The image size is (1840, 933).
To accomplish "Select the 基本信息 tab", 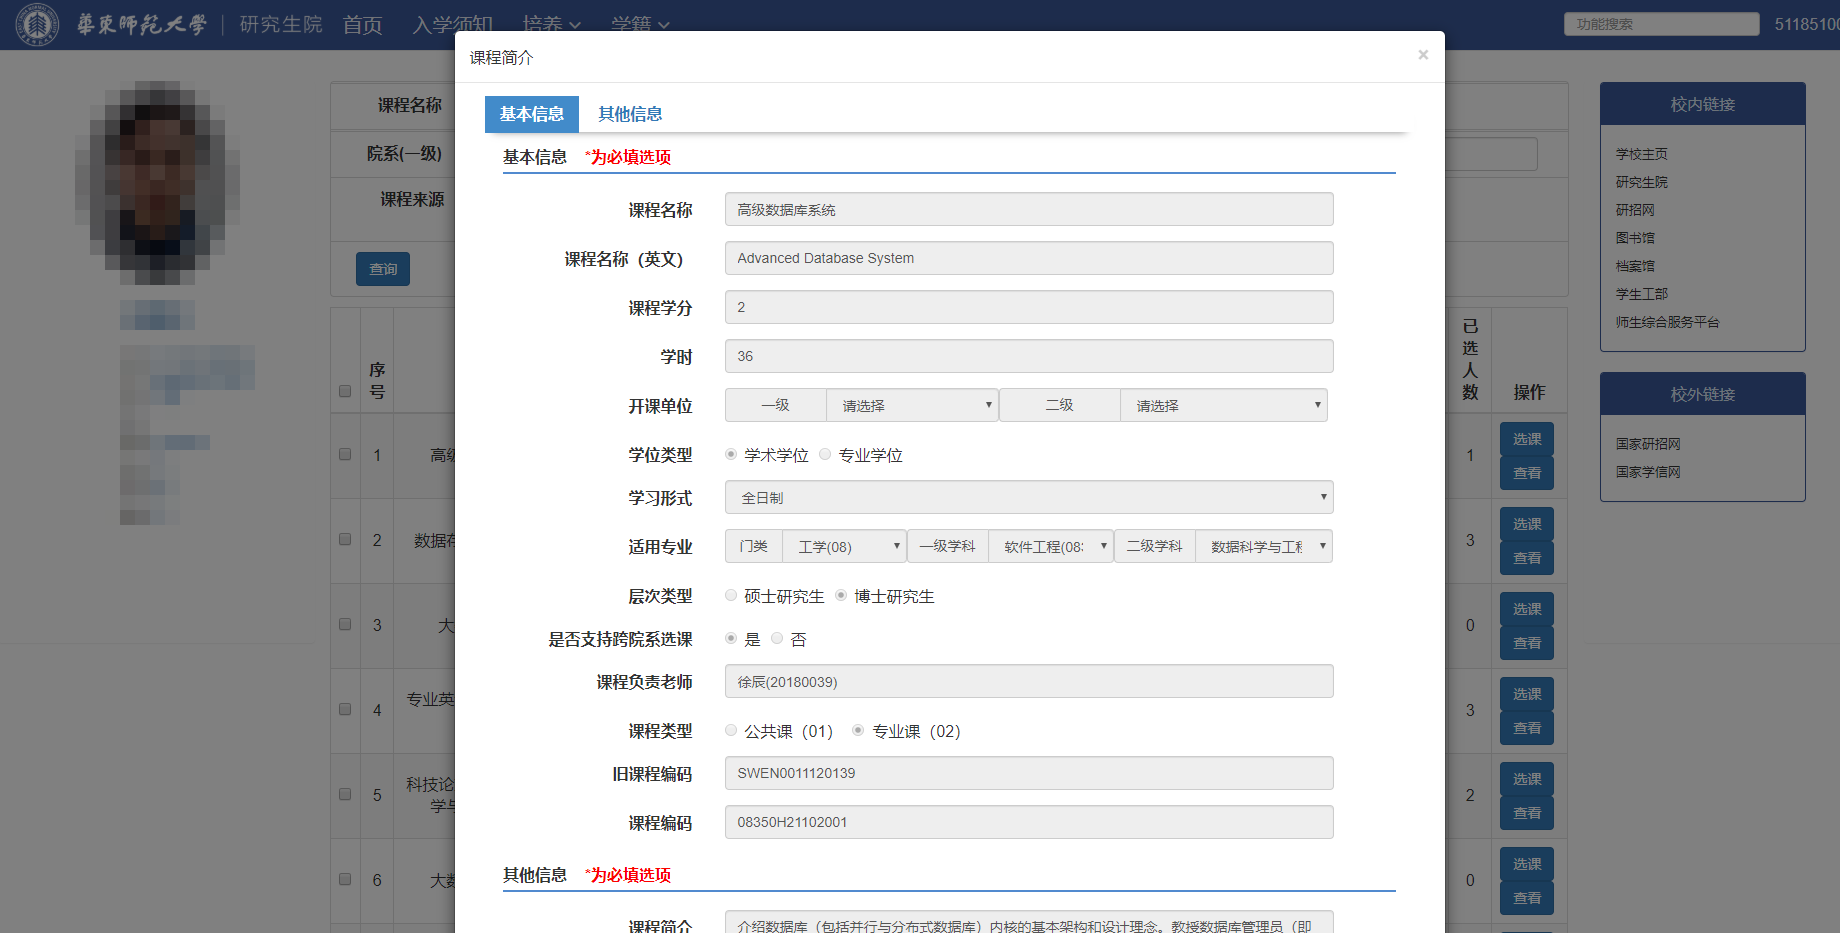I will tap(531, 114).
